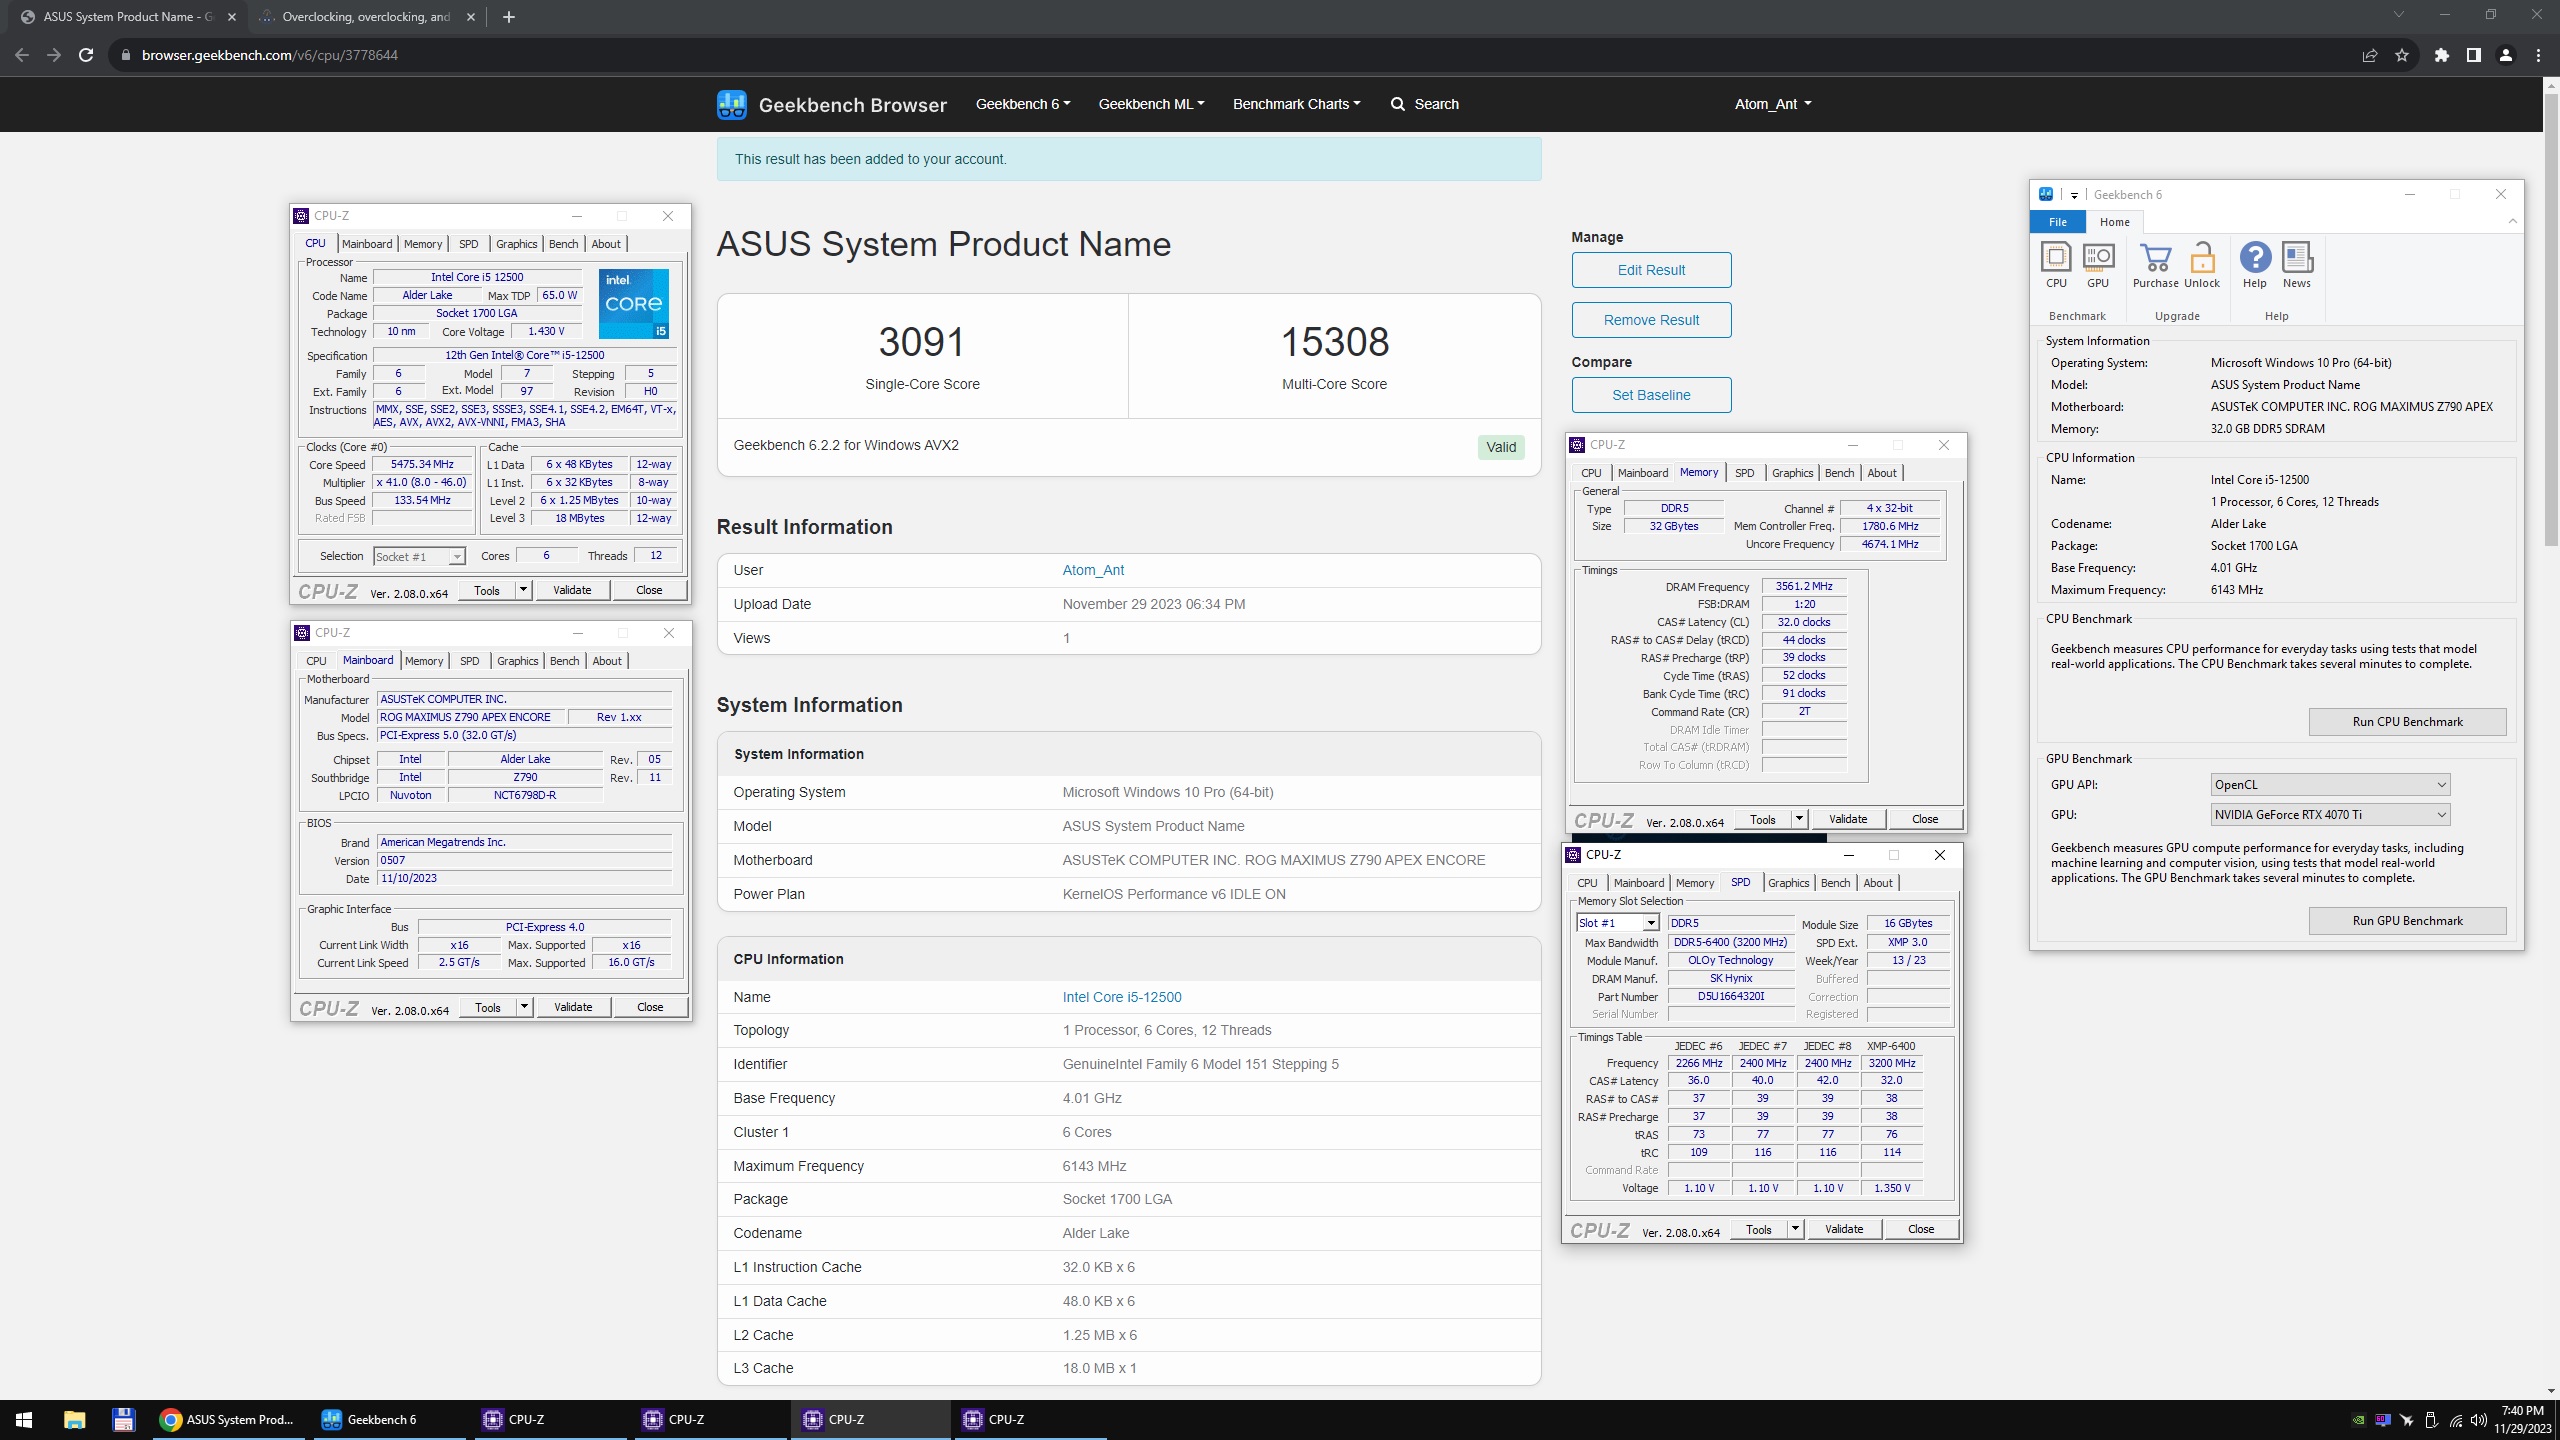
Task: Open the Chrome extensions puzzle icon
Action: [2442, 55]
